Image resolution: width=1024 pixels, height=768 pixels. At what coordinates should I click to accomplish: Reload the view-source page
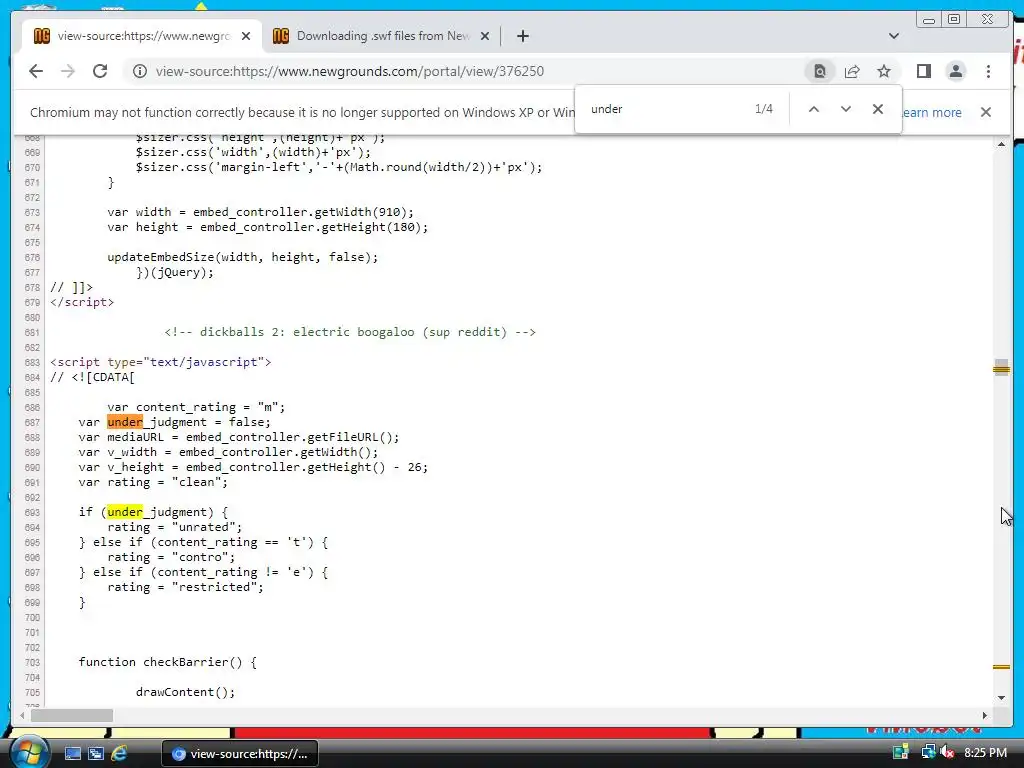100,71
